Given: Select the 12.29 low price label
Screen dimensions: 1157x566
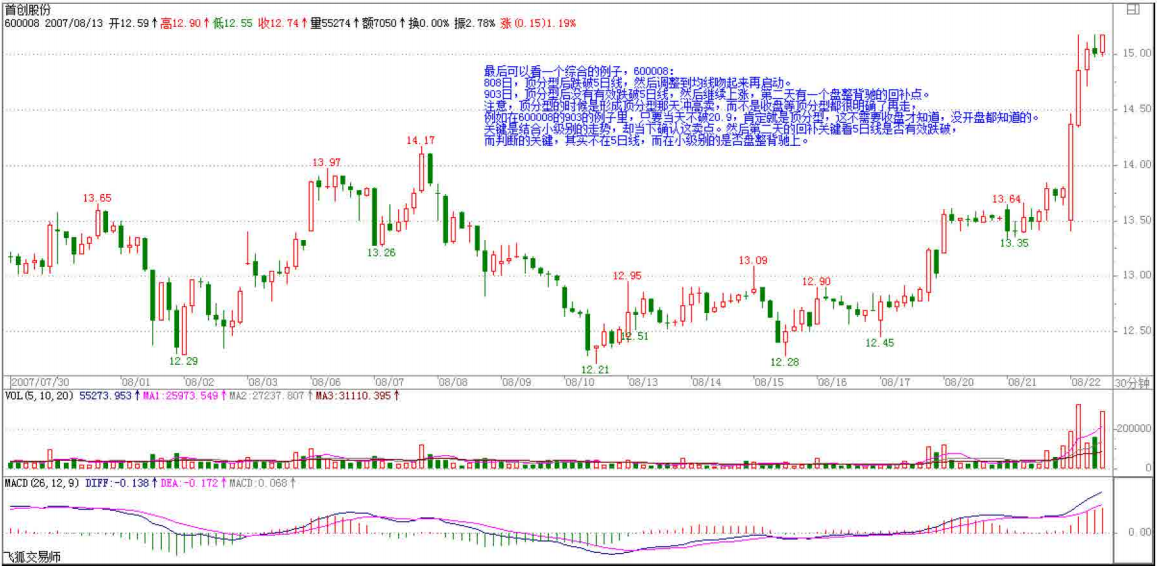Looking at the screenshot, I should click(183, 361).
